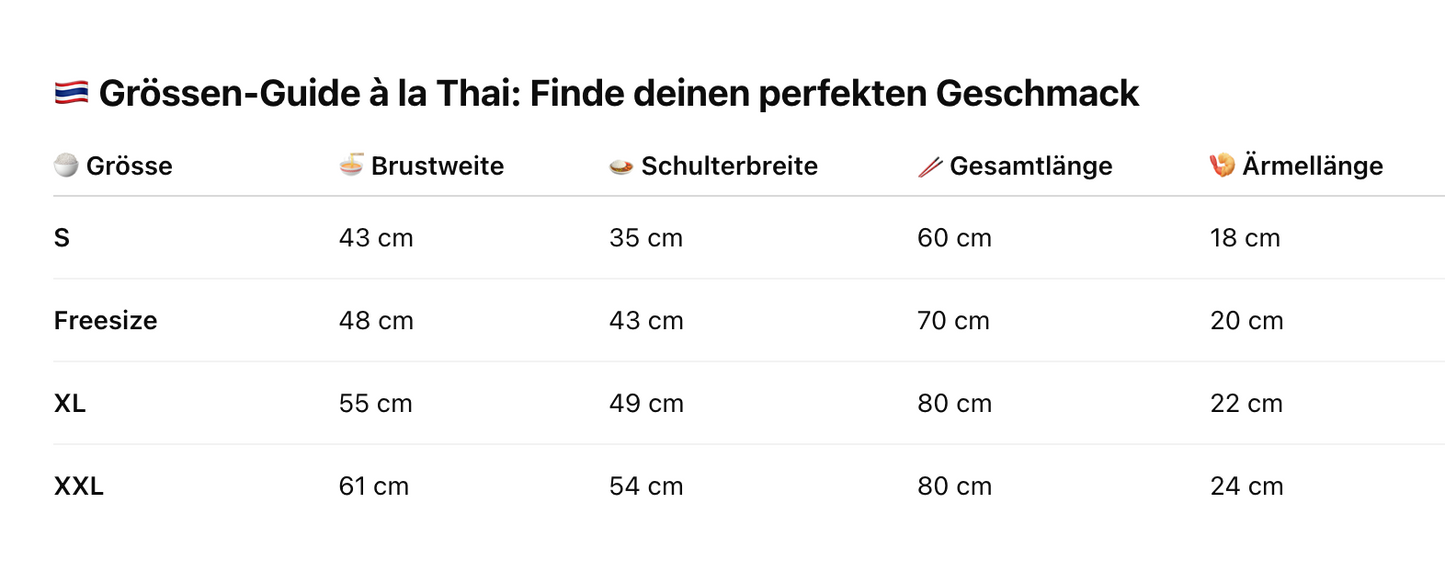Screen dimensions: 1445x572
Task: Click the fried shrimp icon beside Ärmellänge
Action: [1222, 165]
